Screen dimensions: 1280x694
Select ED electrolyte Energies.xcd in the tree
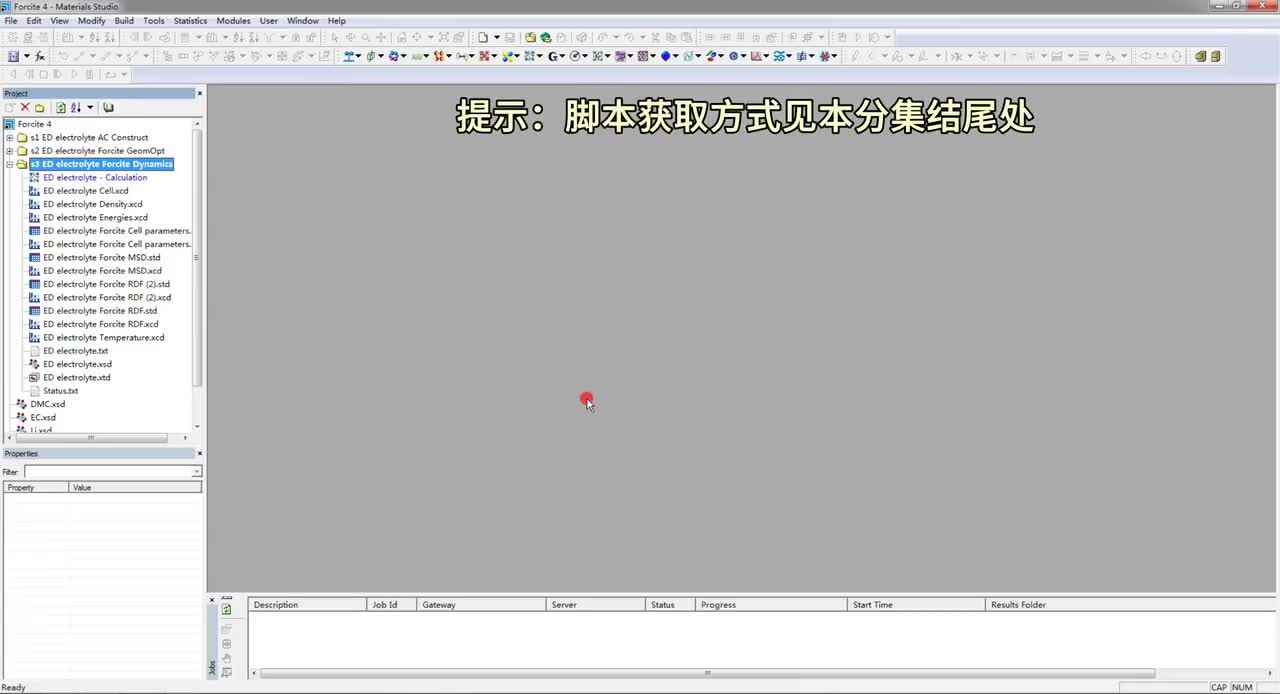pos(95,217)
